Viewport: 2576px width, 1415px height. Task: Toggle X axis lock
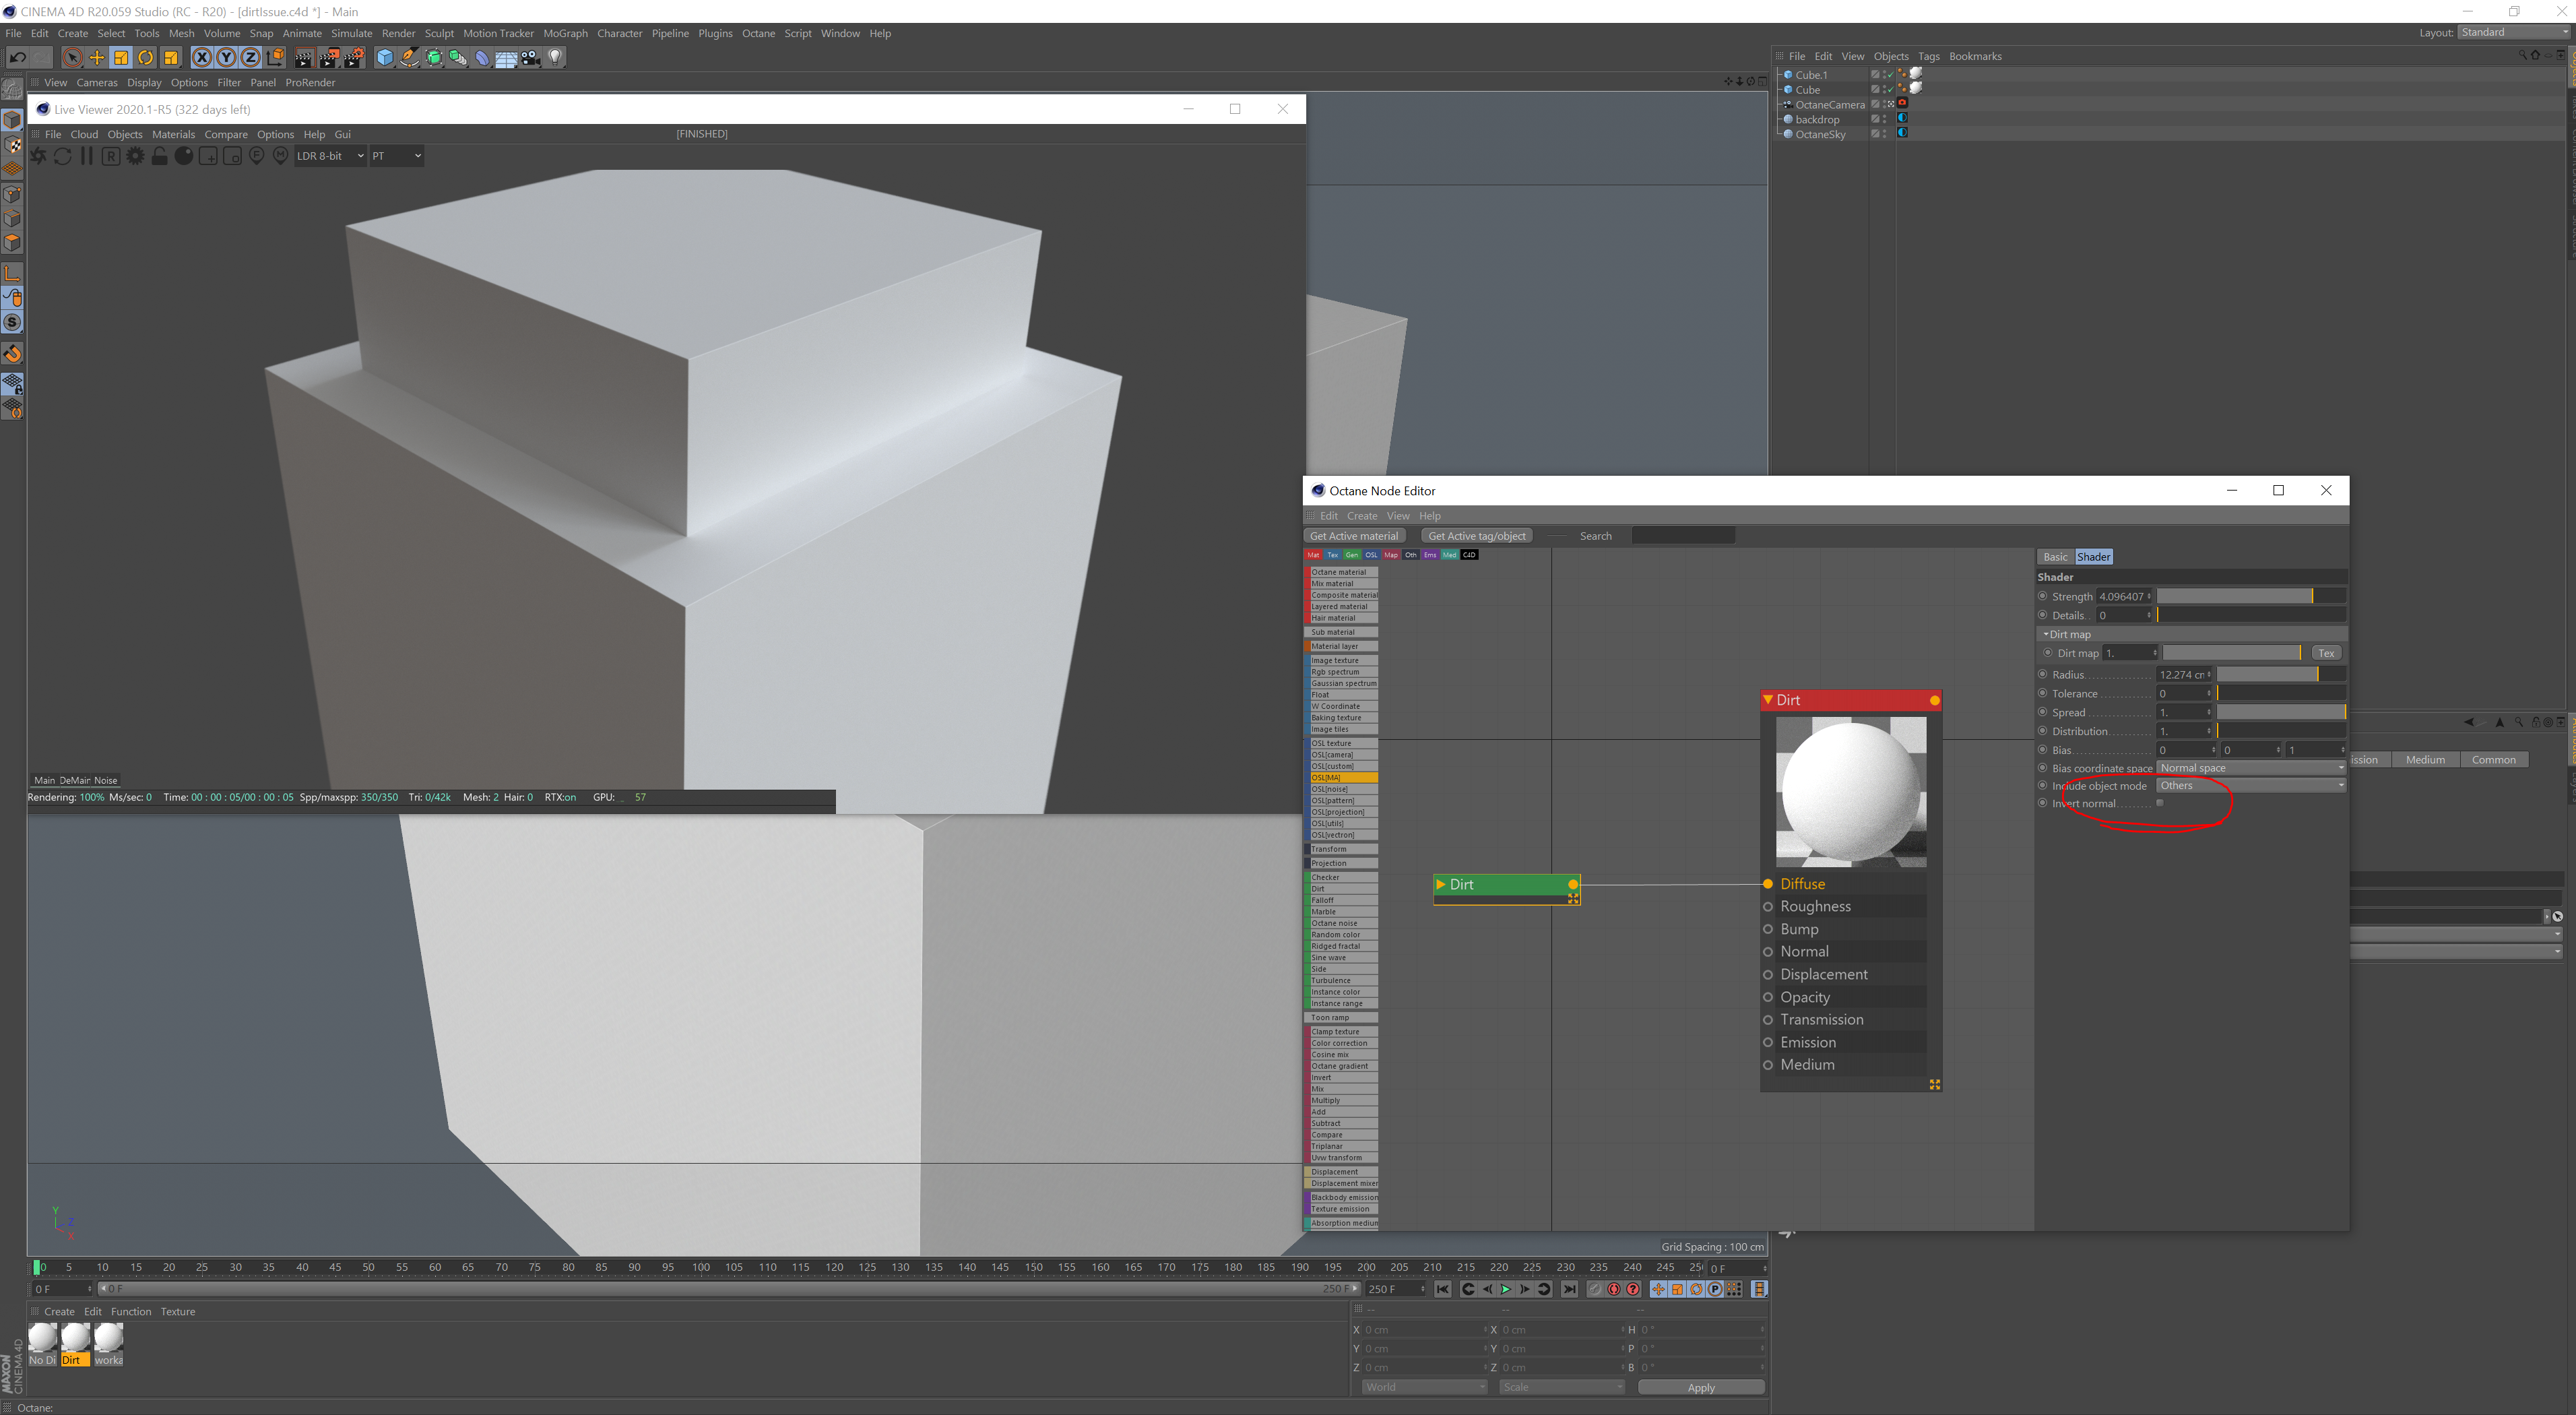[x=202, y=58]
